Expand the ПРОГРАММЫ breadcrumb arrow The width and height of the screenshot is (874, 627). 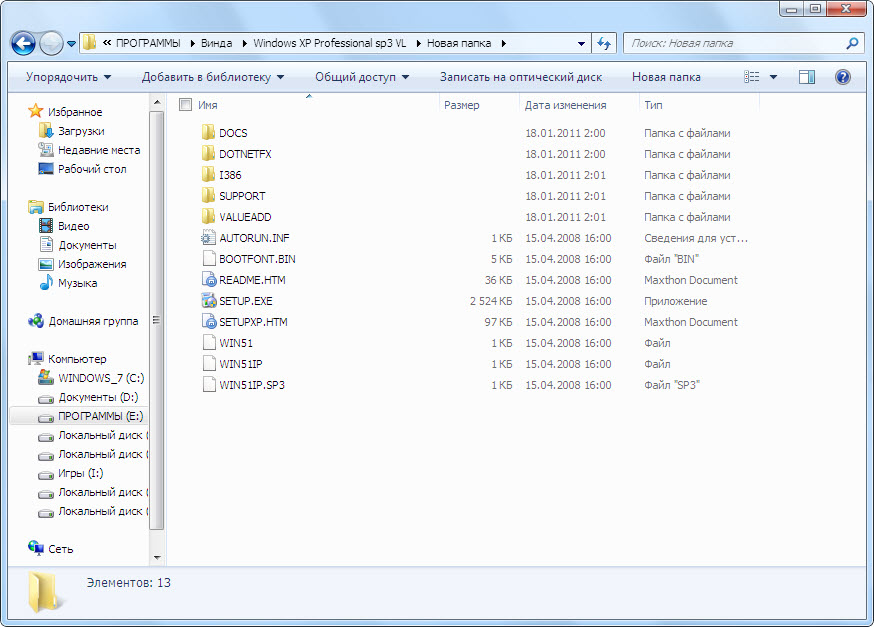192,43
